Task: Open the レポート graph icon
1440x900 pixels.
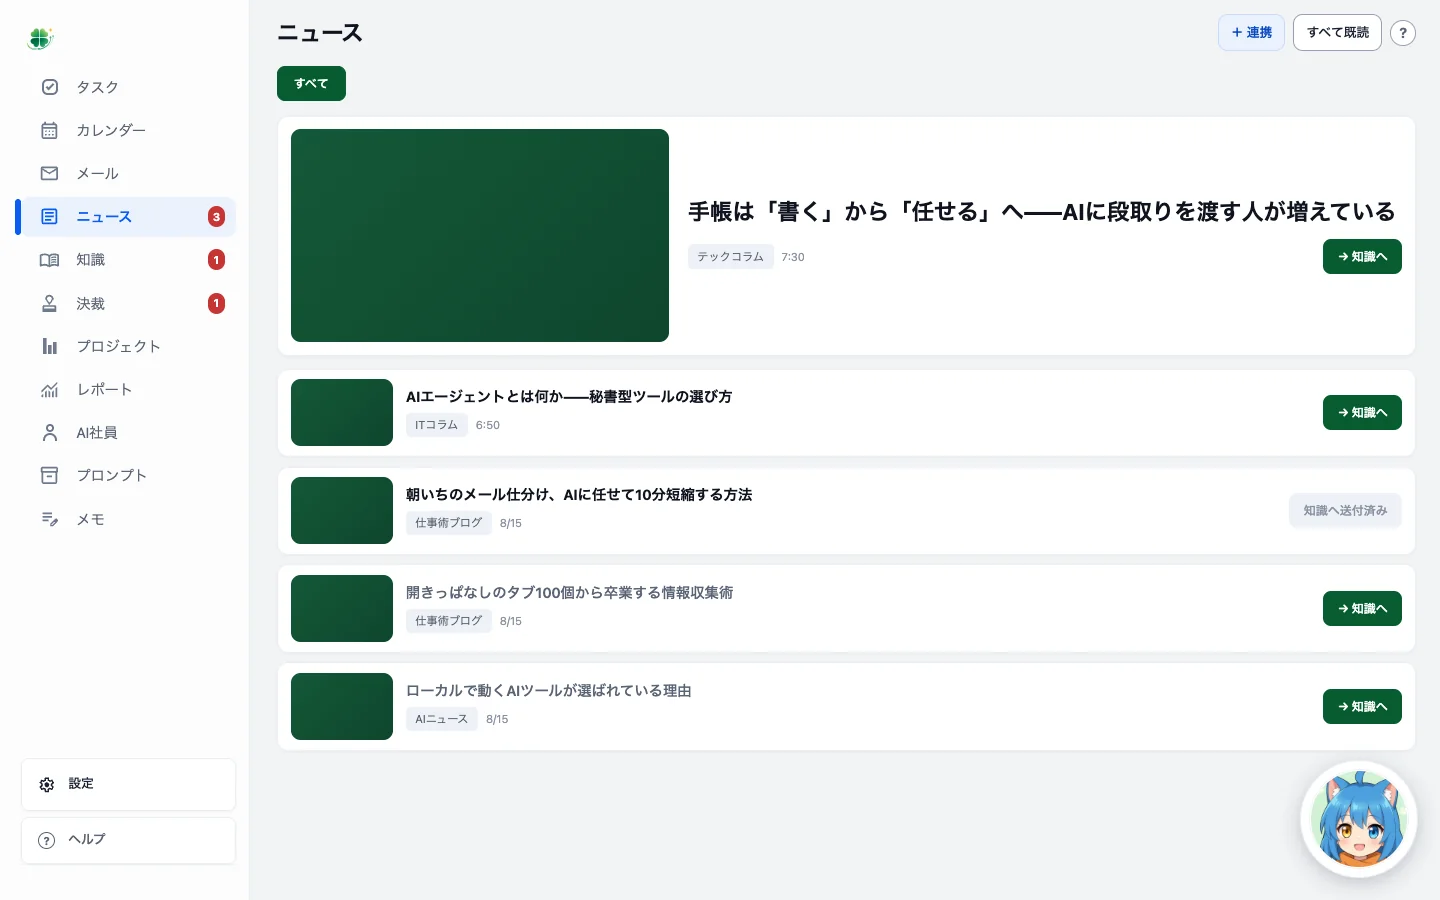Action: click(50, 389)
